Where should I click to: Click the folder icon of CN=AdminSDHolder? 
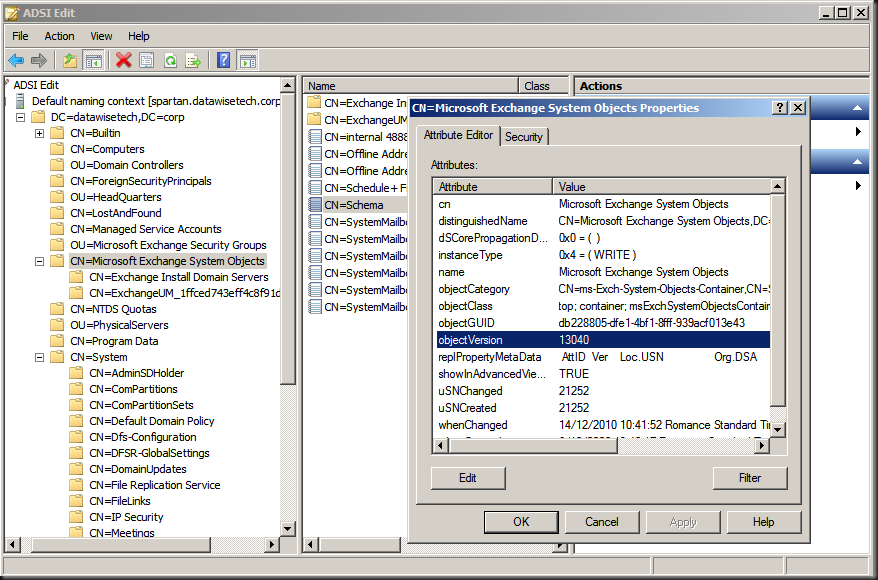click(x=76, y=373)
